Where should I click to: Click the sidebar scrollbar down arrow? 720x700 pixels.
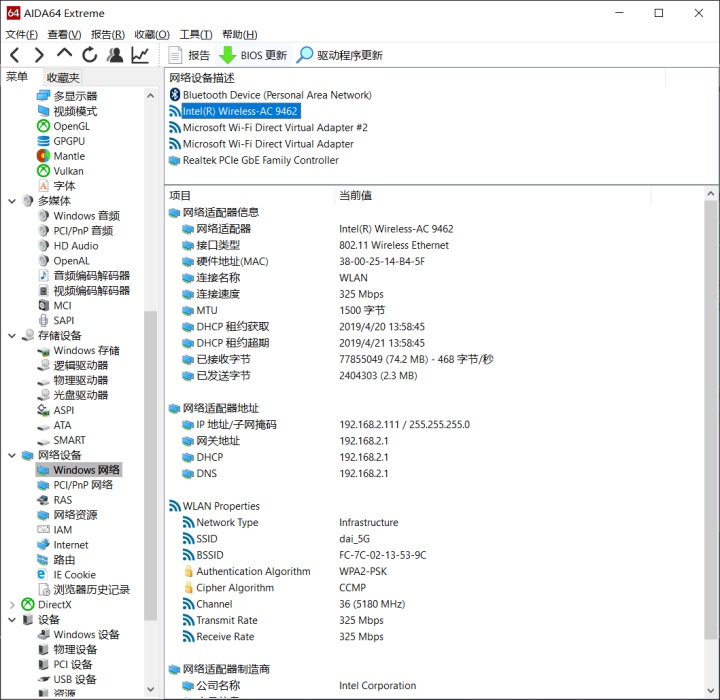click(x=150, y=689)
